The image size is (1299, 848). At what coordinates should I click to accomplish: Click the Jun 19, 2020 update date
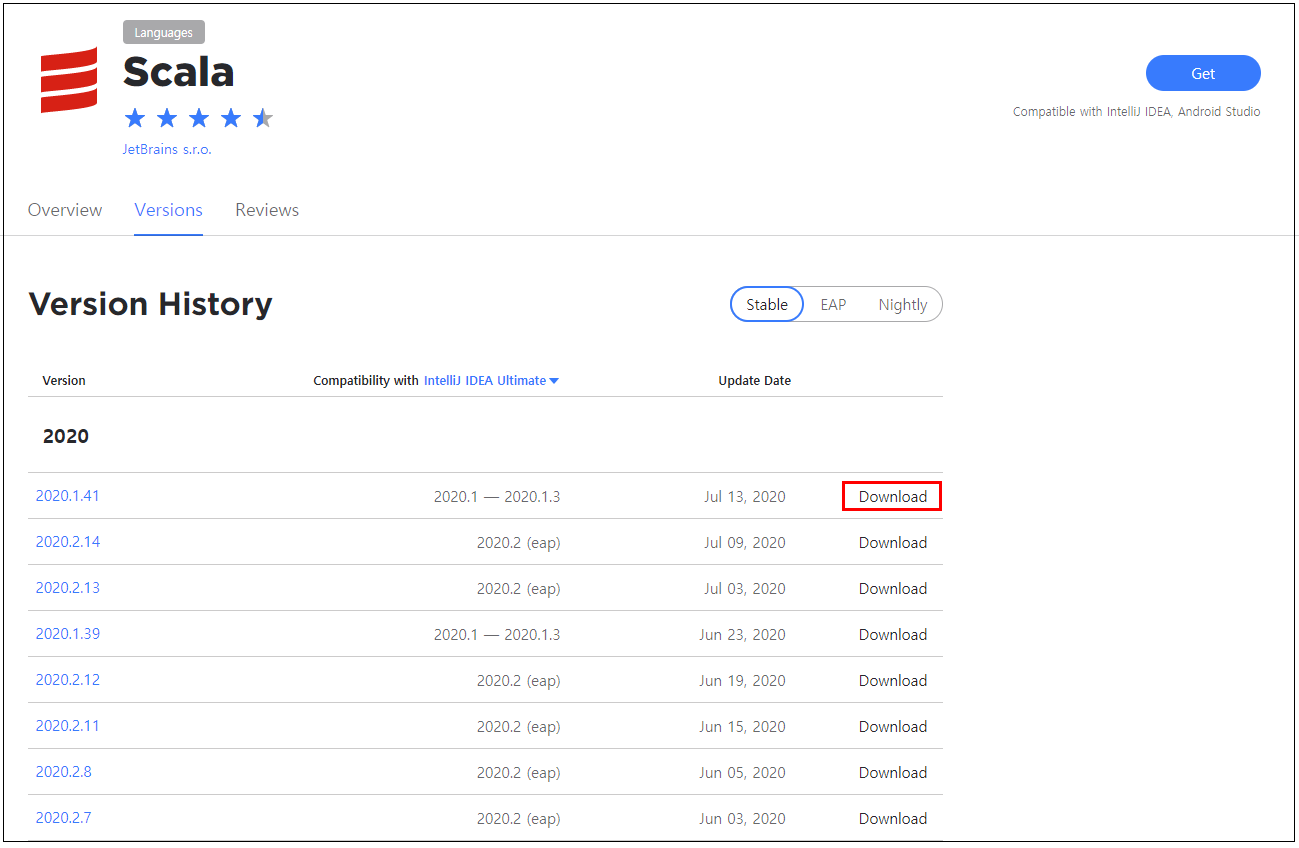[743, 681]
